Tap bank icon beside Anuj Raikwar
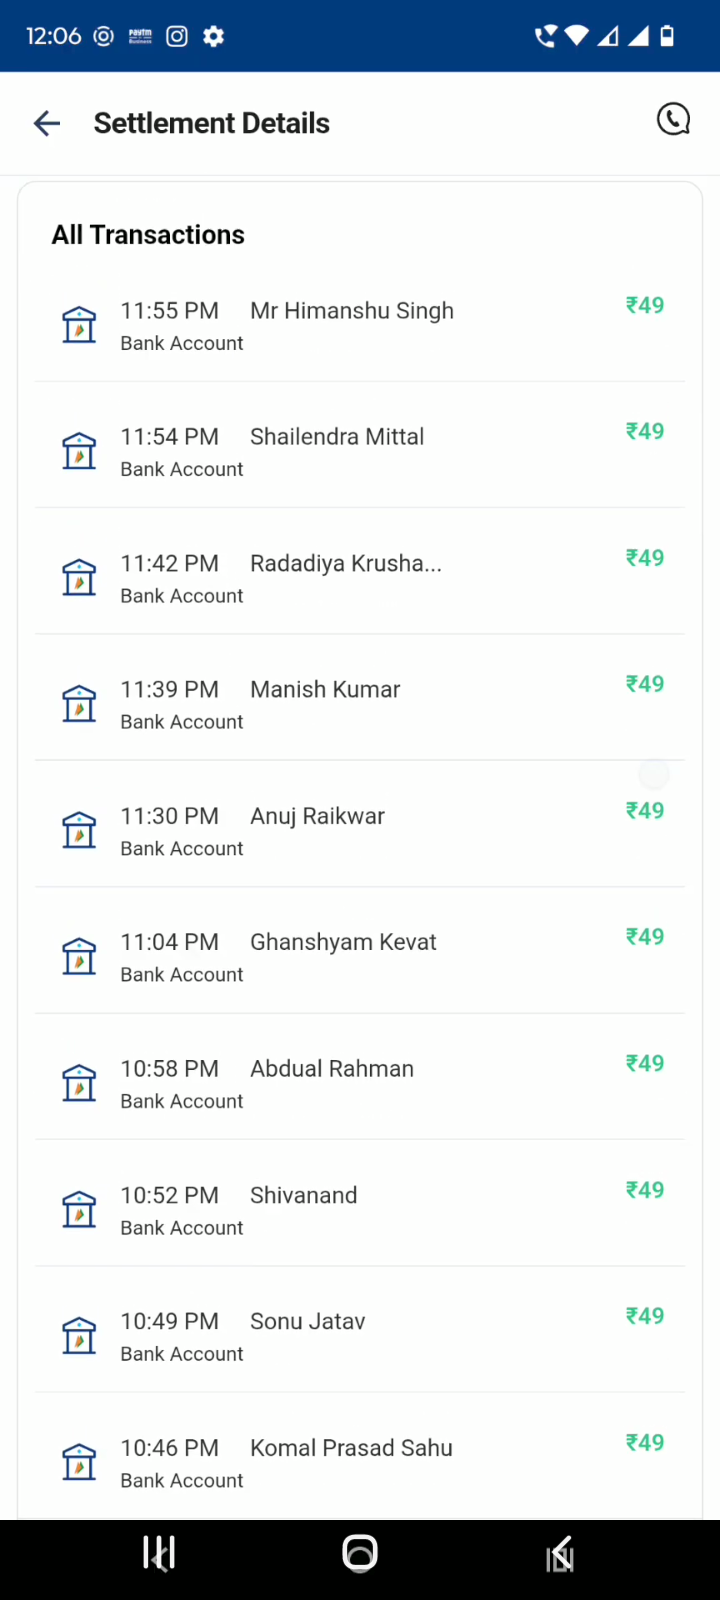 pos(79,830)
